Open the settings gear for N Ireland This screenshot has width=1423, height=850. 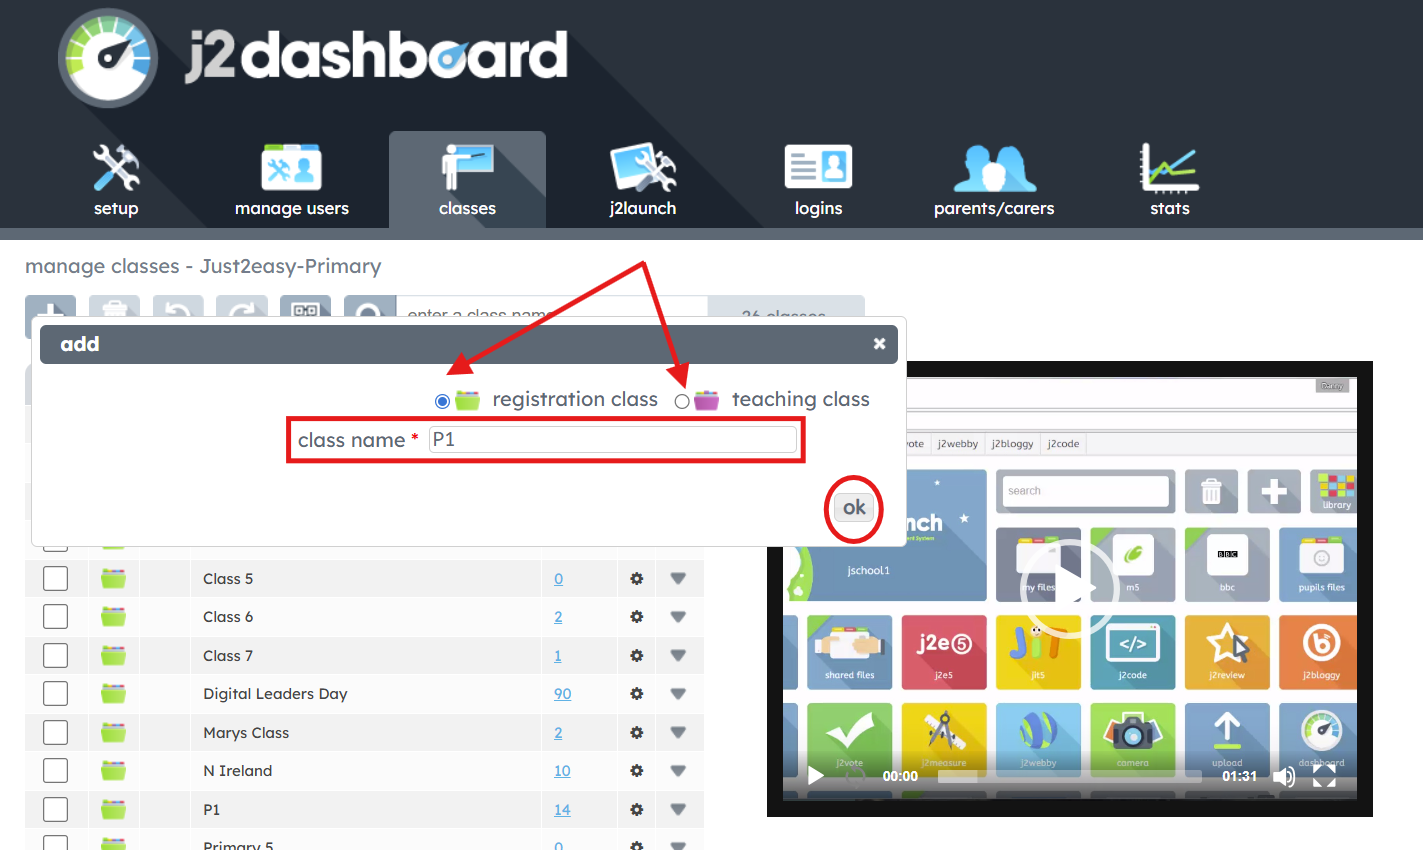click(636, 771)
